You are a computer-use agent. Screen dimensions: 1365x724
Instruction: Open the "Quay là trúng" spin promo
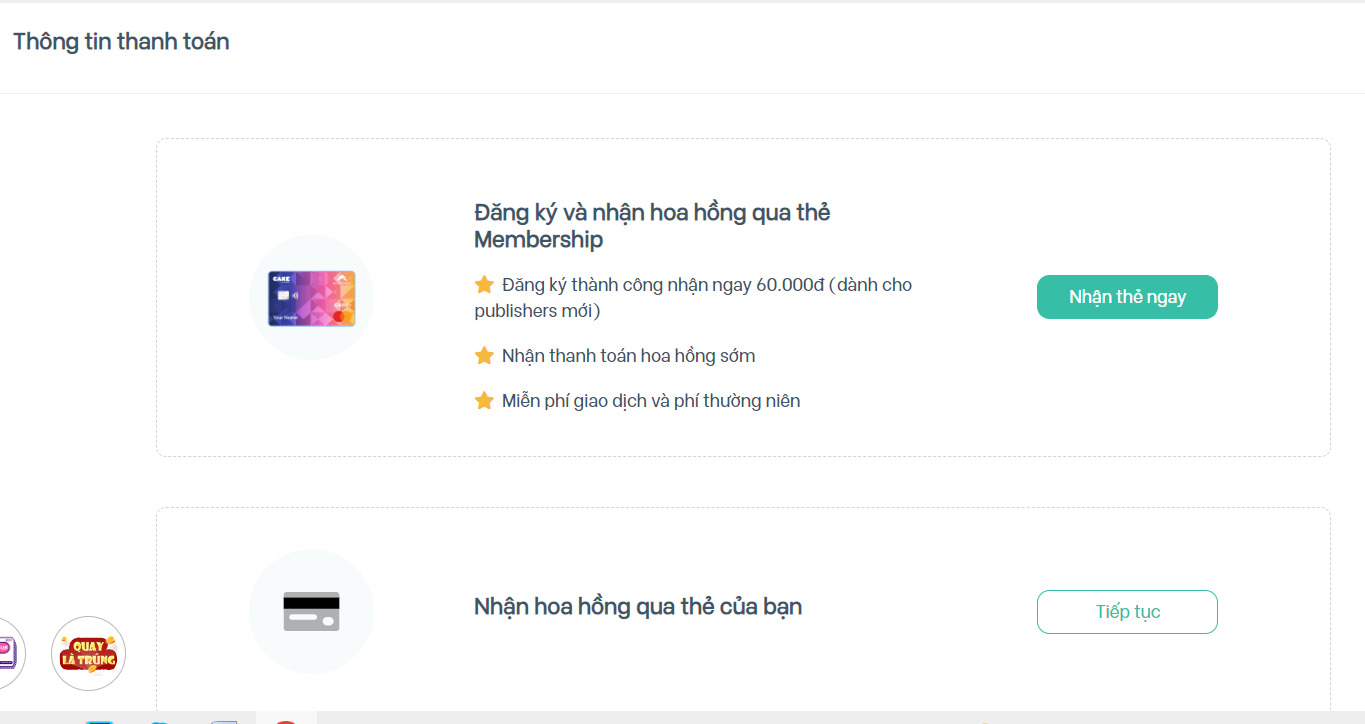88,653
